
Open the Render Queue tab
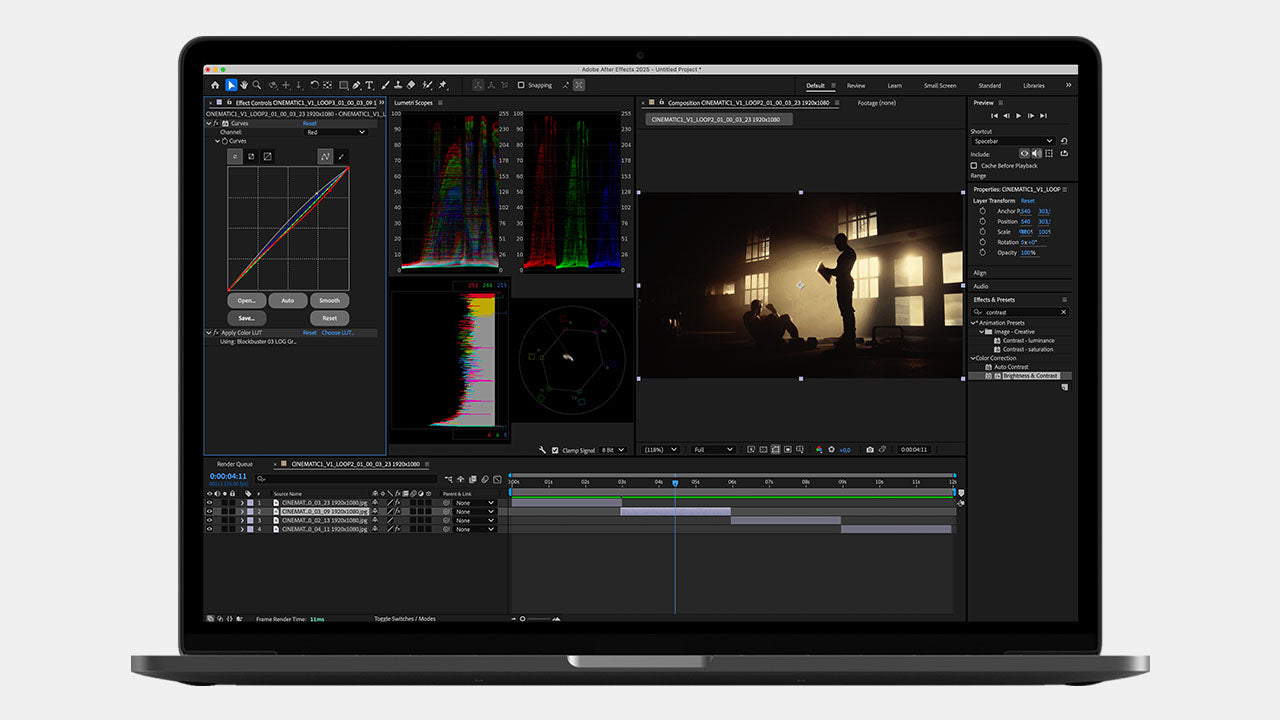[235, 464]
